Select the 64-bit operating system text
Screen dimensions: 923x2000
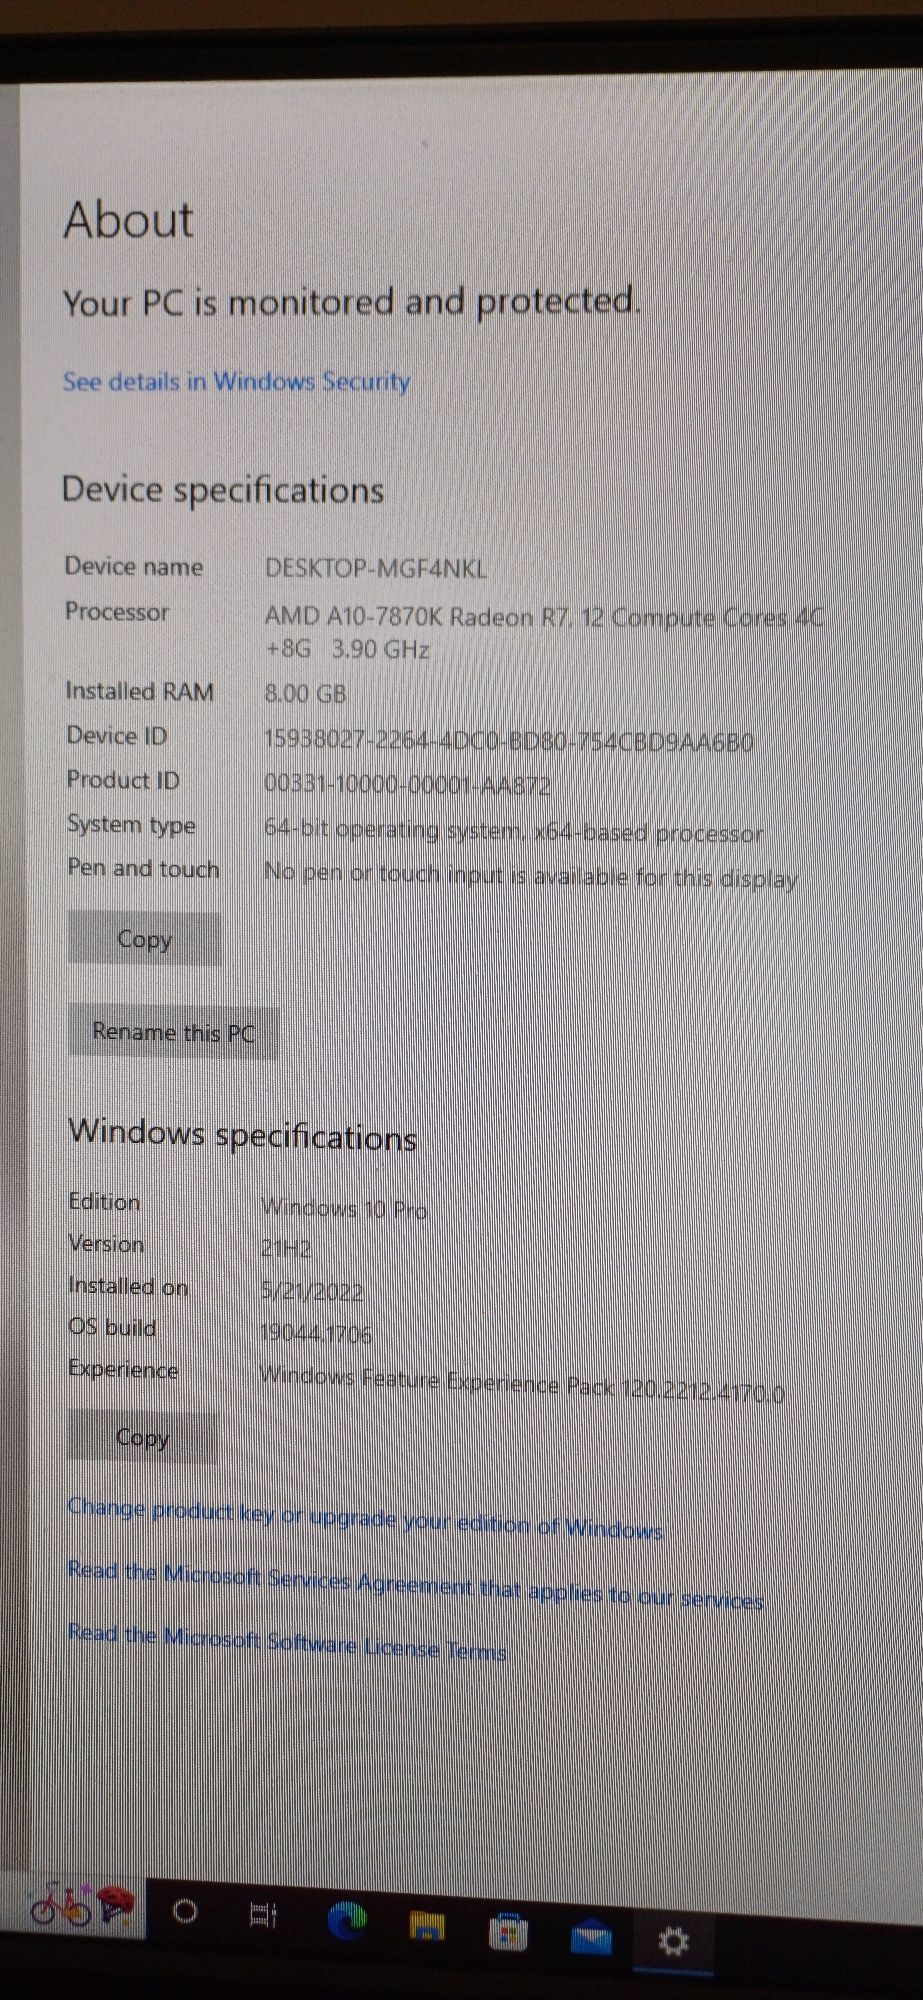(x=513, y=831)
